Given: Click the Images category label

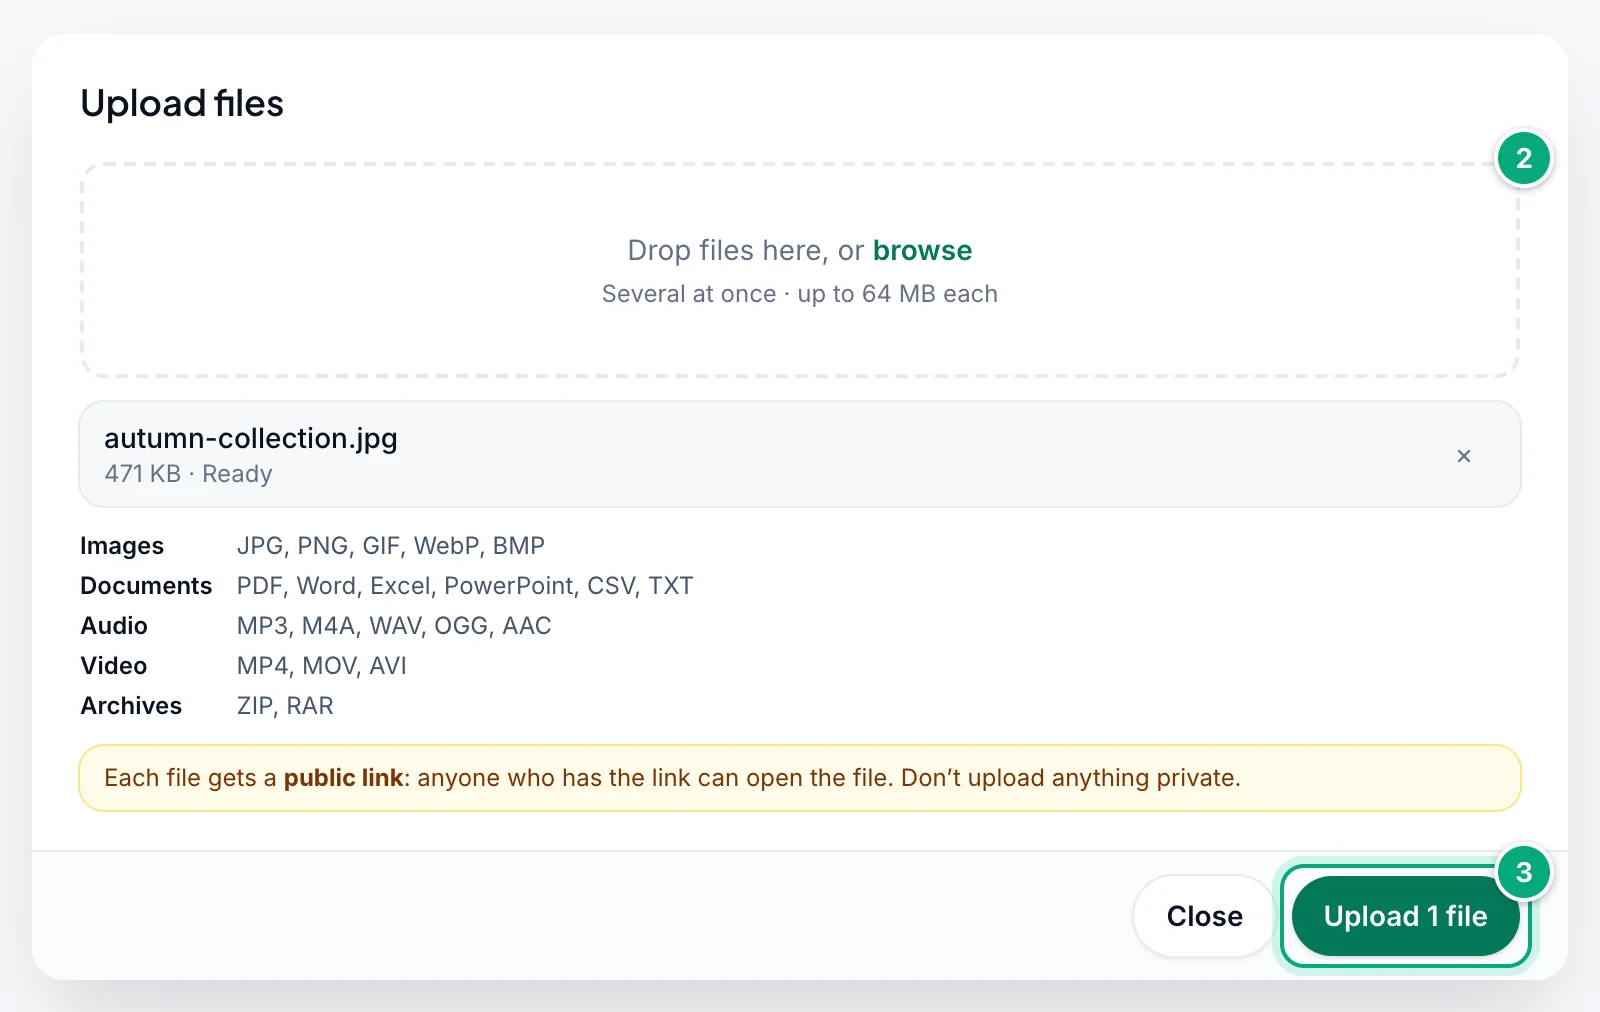Looking at the screenshot, I should click(x=122, y=546).
